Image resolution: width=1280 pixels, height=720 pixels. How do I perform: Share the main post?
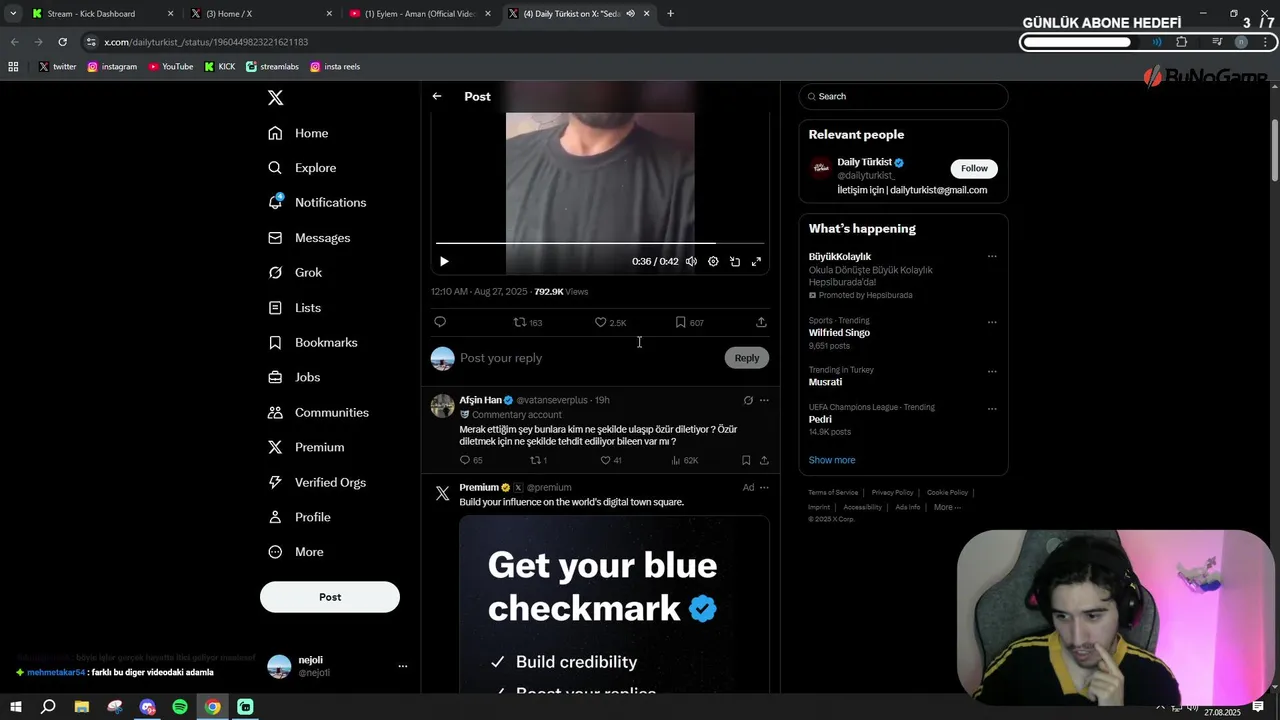pos(761,322)
